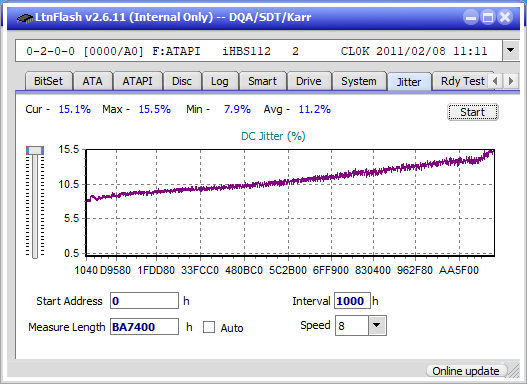Open the ATAPI tab
This screenshot has width=527, height=384.
[137, 81]
